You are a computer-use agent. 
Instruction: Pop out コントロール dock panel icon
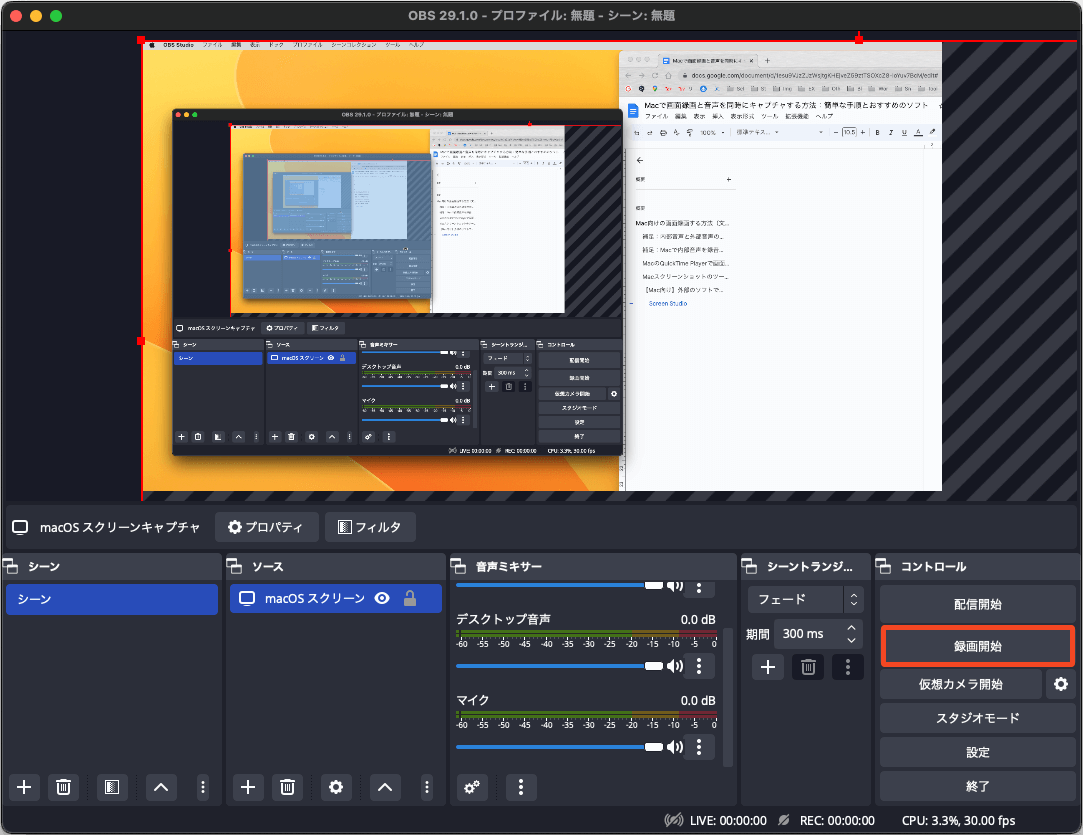coord(883,566)
